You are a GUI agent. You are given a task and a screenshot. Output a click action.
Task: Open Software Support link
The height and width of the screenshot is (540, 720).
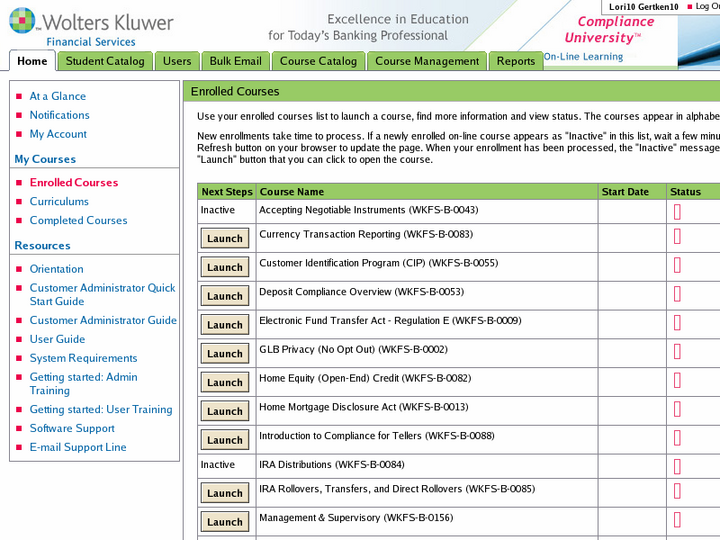tap(72, 428)
